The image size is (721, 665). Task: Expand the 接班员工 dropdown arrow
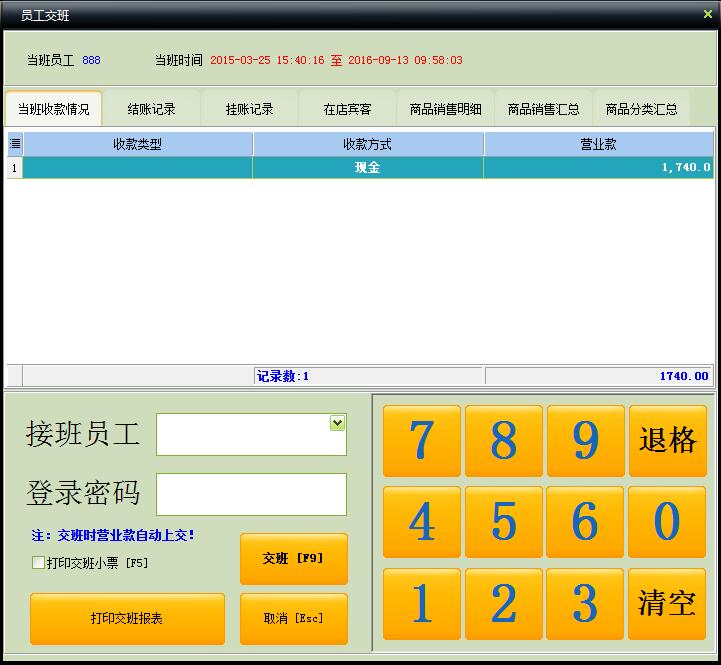(x=337, y=423)
